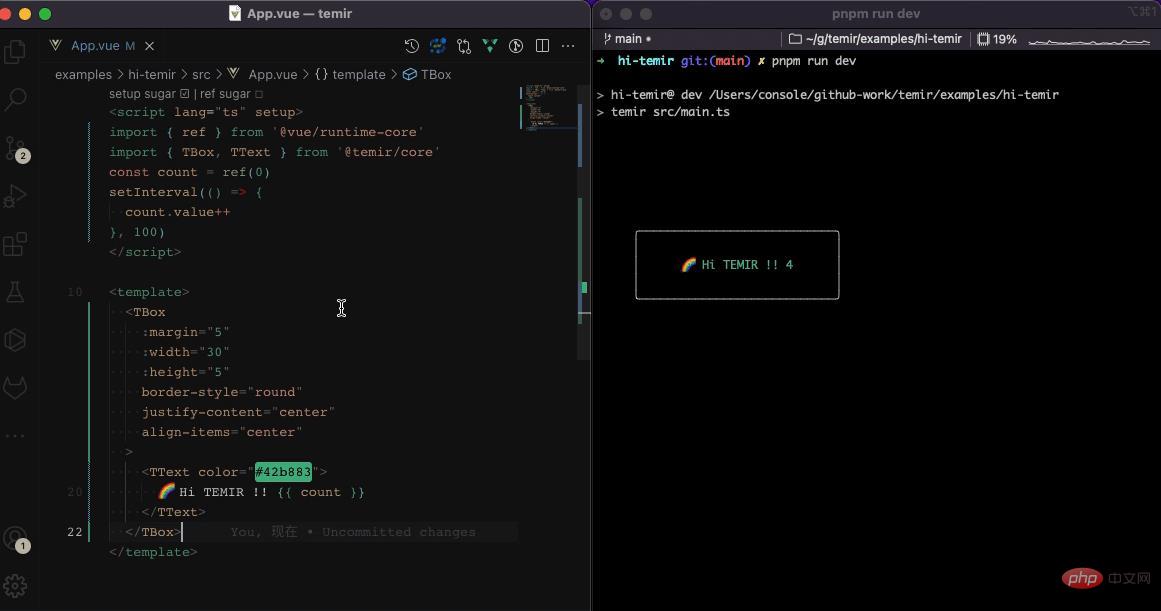Screen dimensions: 1161x611
Task: Click the hi-temir breadcrumb segment
Action: click(x=151, y=75)
